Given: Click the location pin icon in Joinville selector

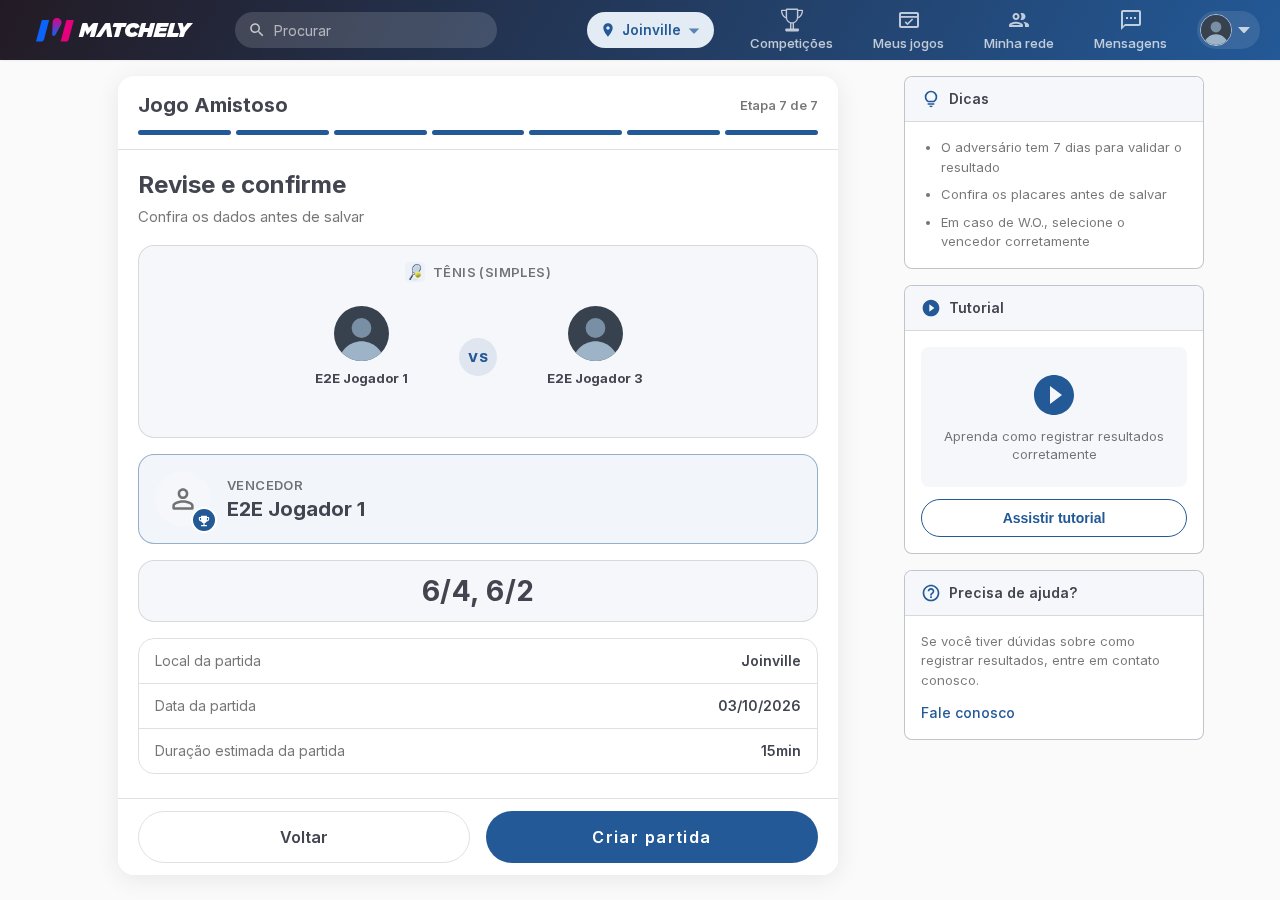Looking at the screenshot, I should tap(607, 30).
